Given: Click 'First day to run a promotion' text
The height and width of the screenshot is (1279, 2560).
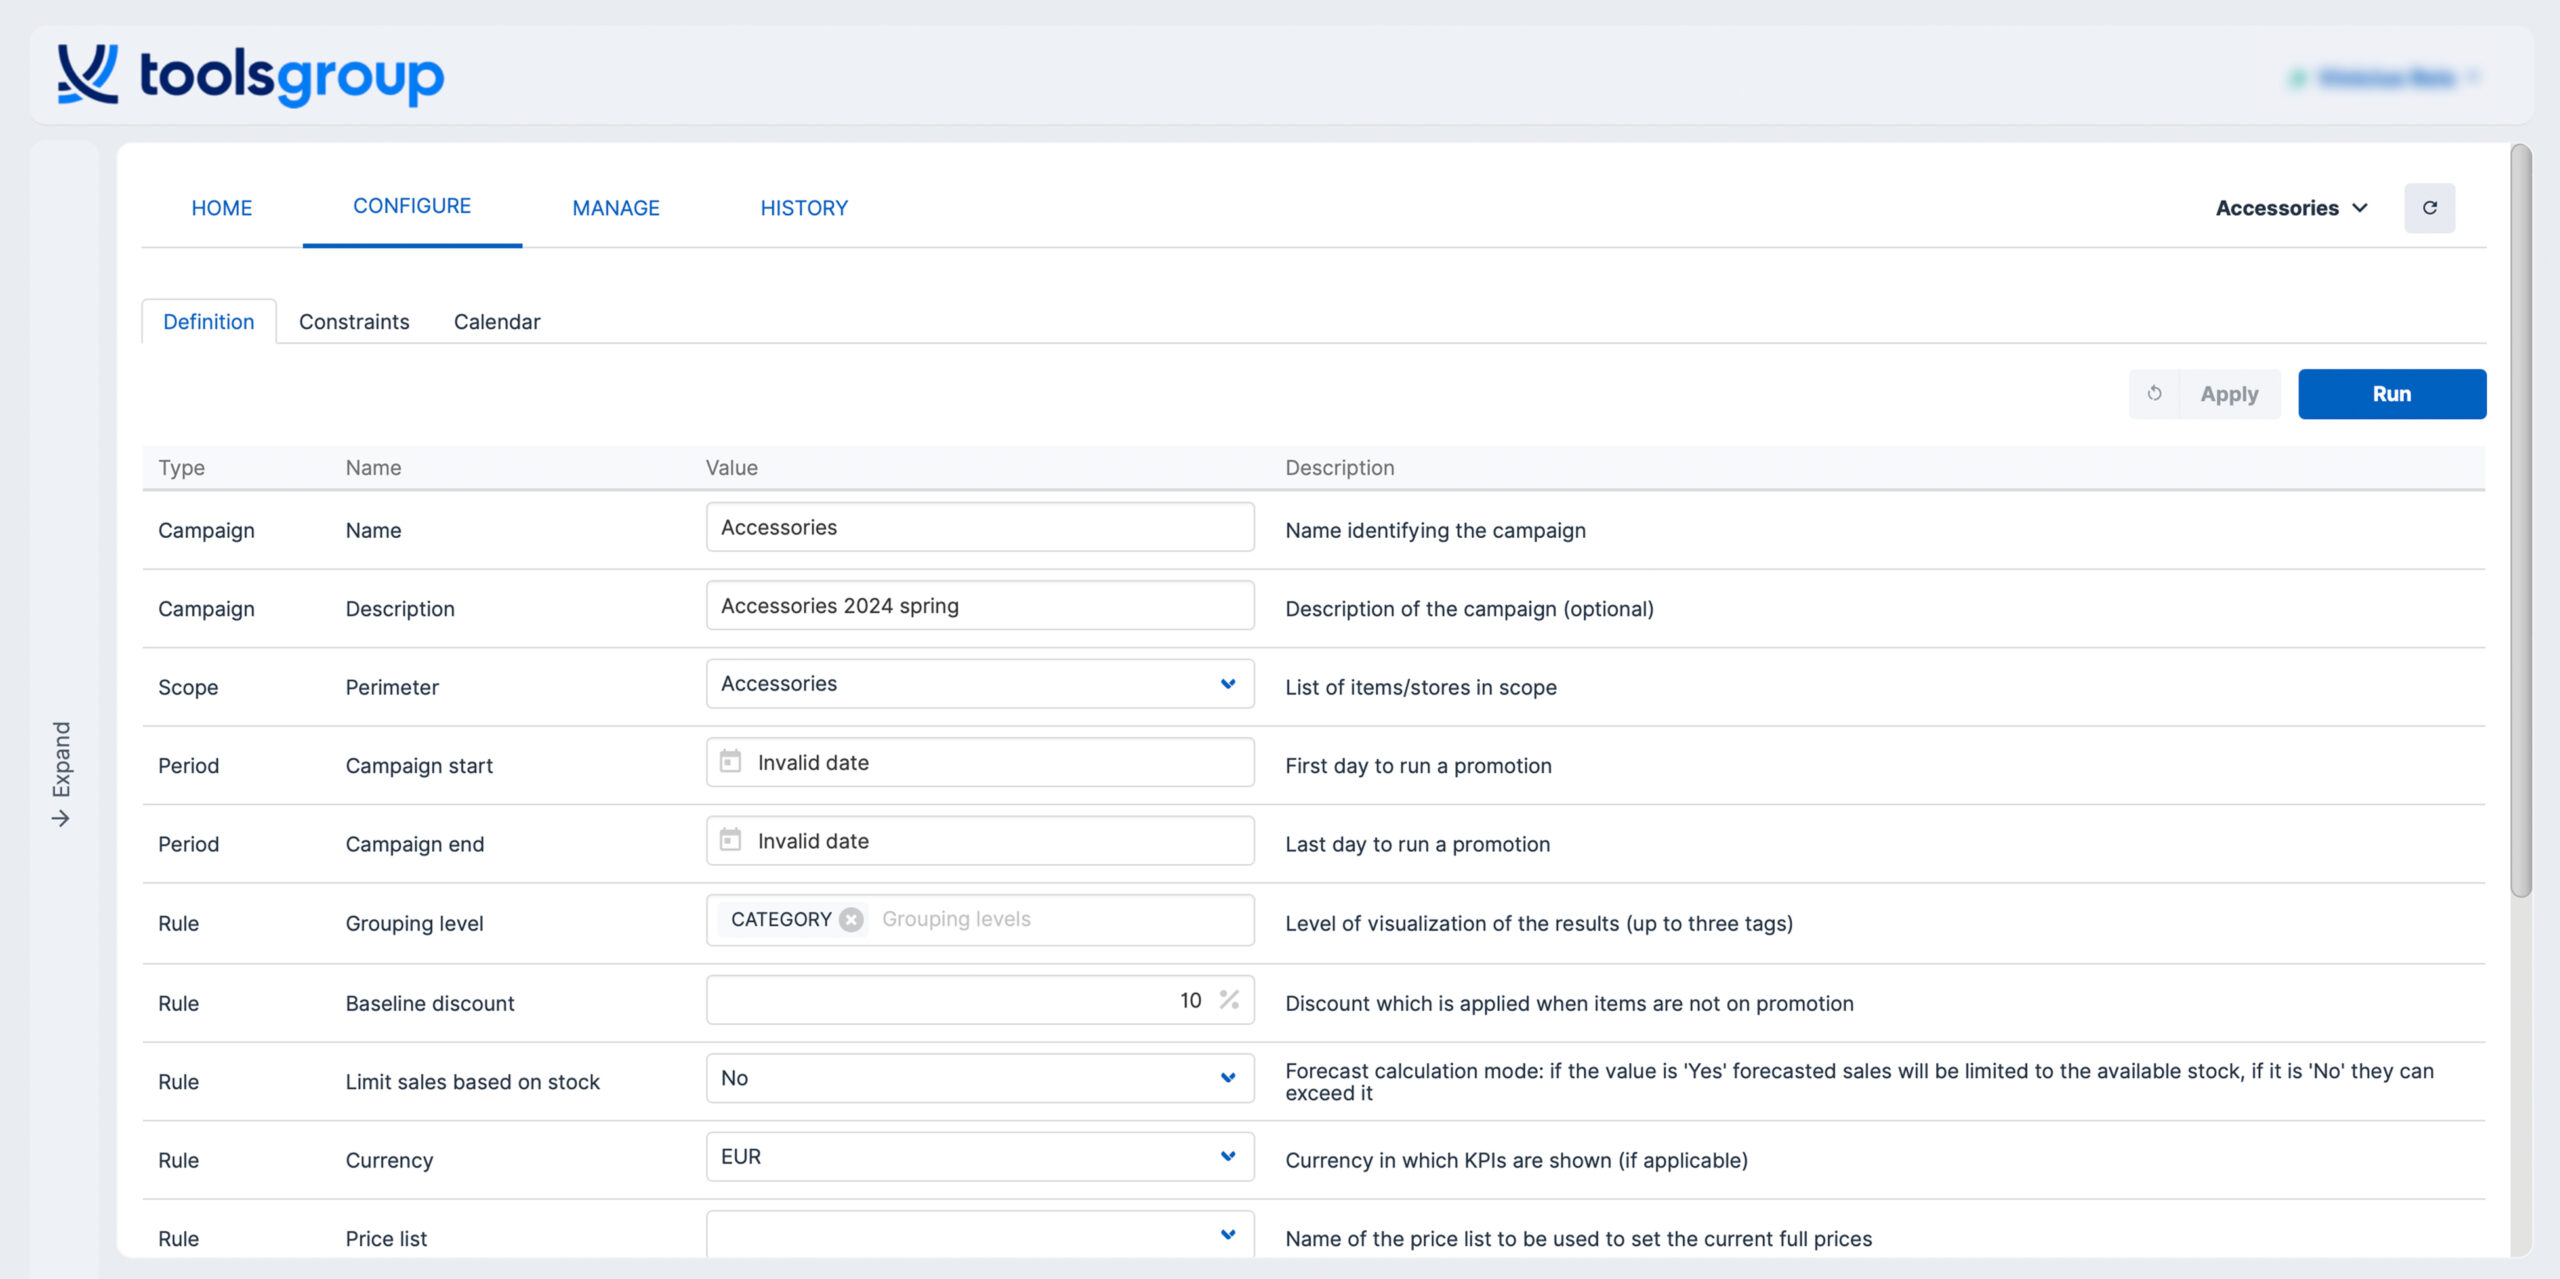Looking at the screenshot, I should (1418, 765).
